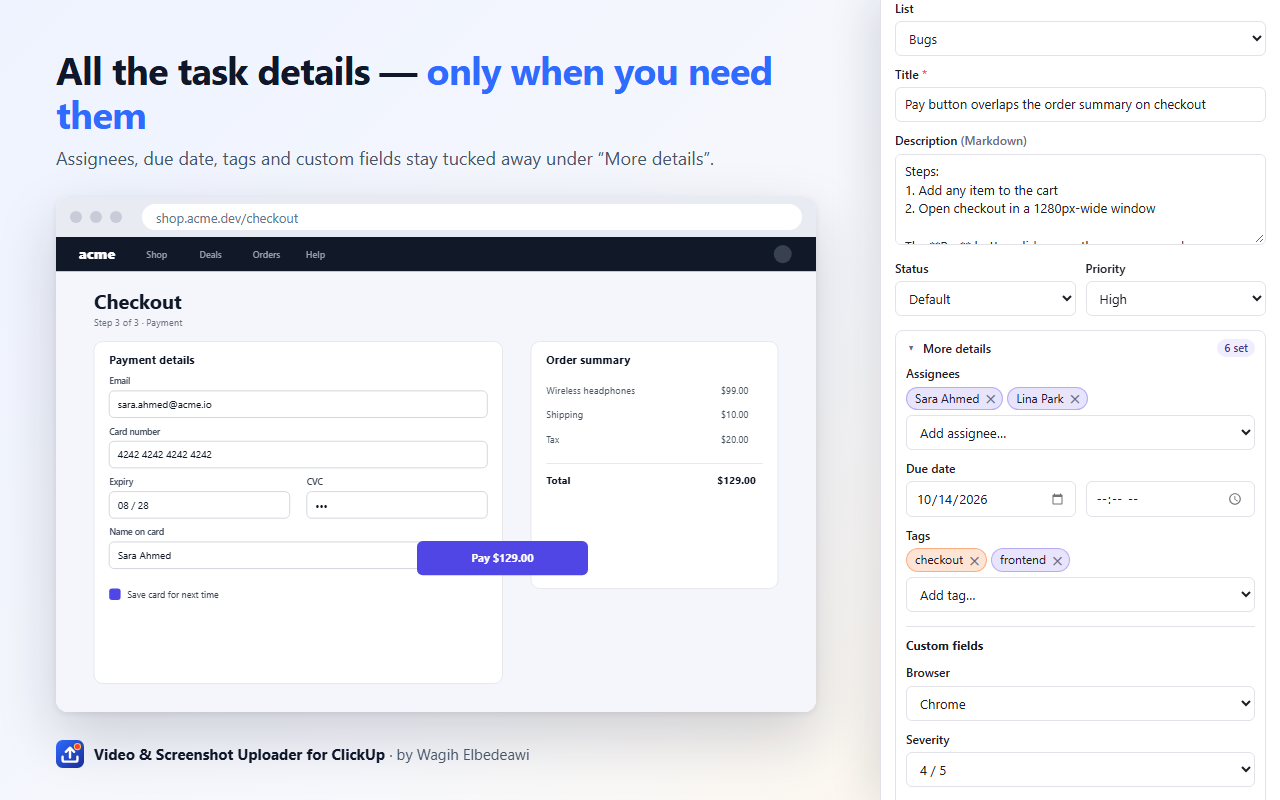
Task: Click the profile avatar in acme navbar
Action: click(x=783, y=254)
